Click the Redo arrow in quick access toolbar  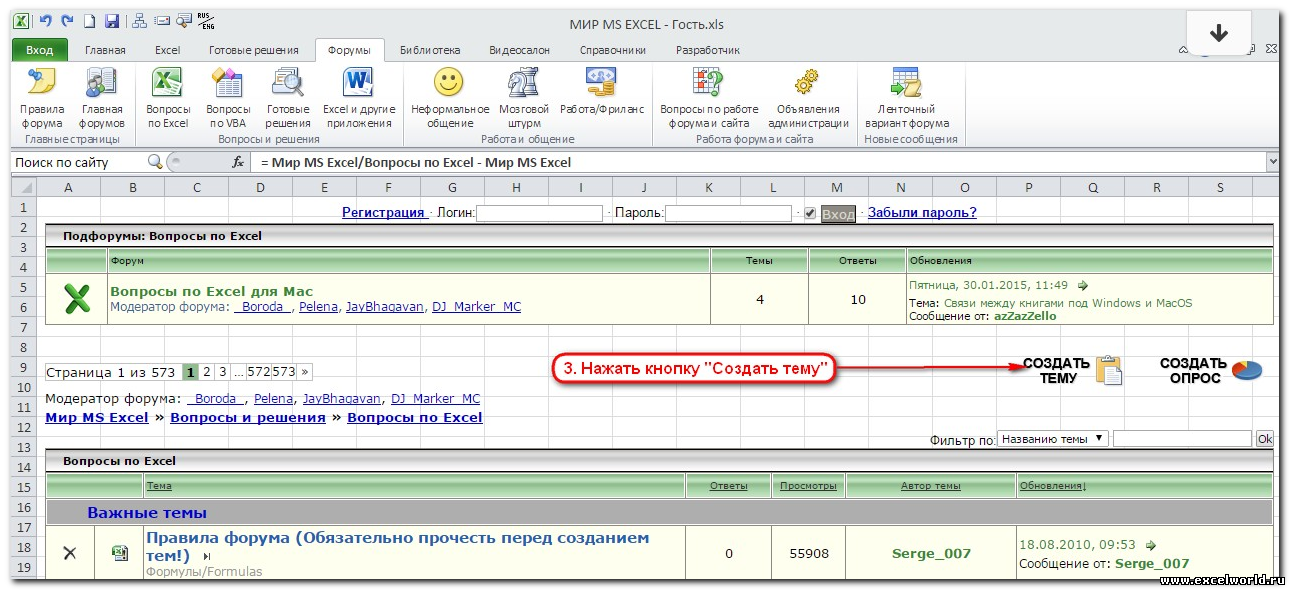point(67,21)
